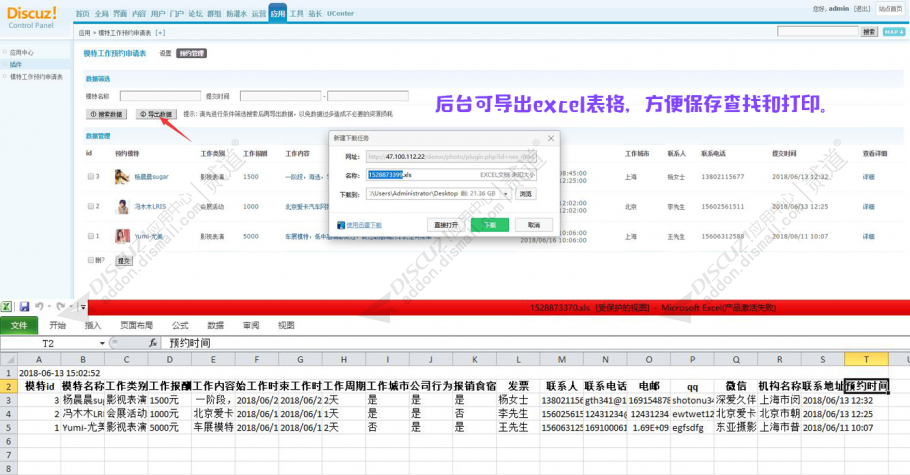Click the 搜索 button beside the top search box

tap(869, 32)
